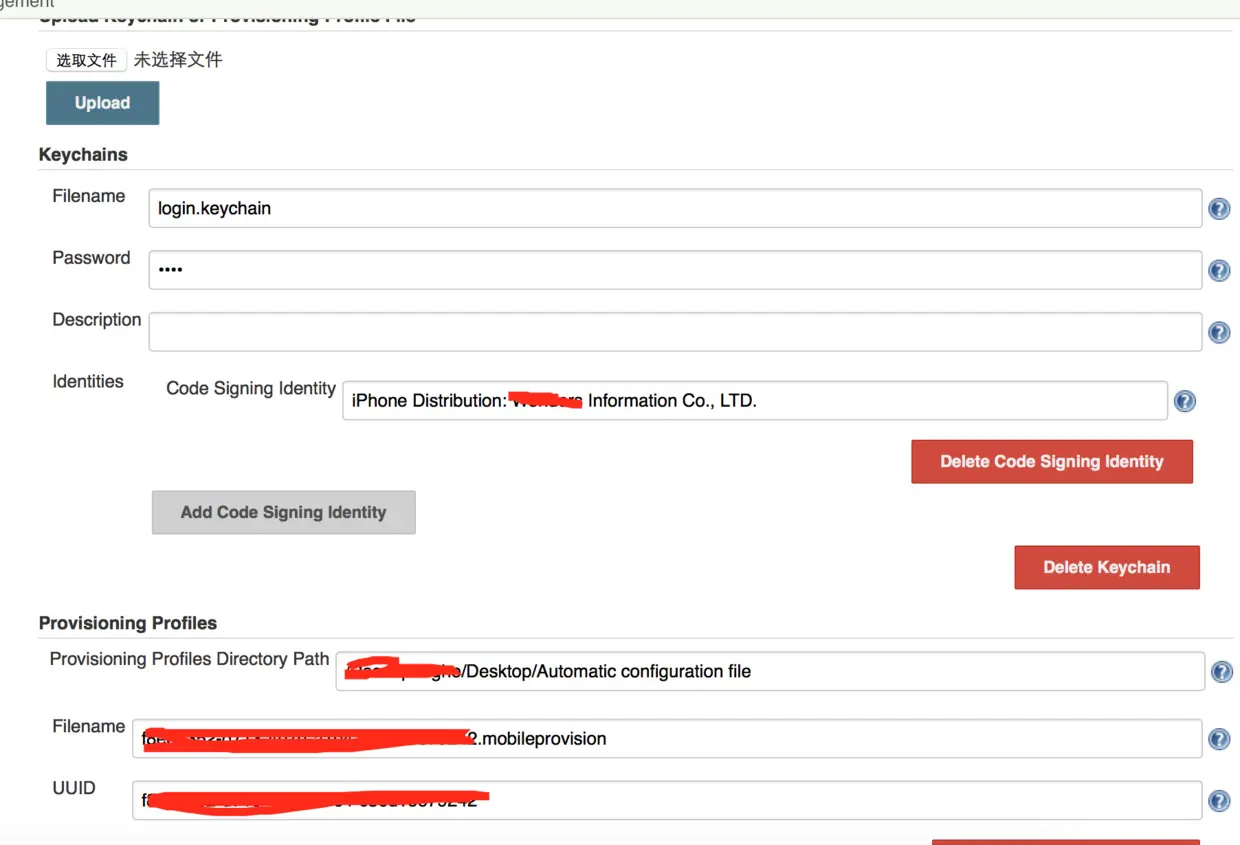The image size is (1240, 845).
Task: Focus the keychain Password field
Action: [675, 270]
